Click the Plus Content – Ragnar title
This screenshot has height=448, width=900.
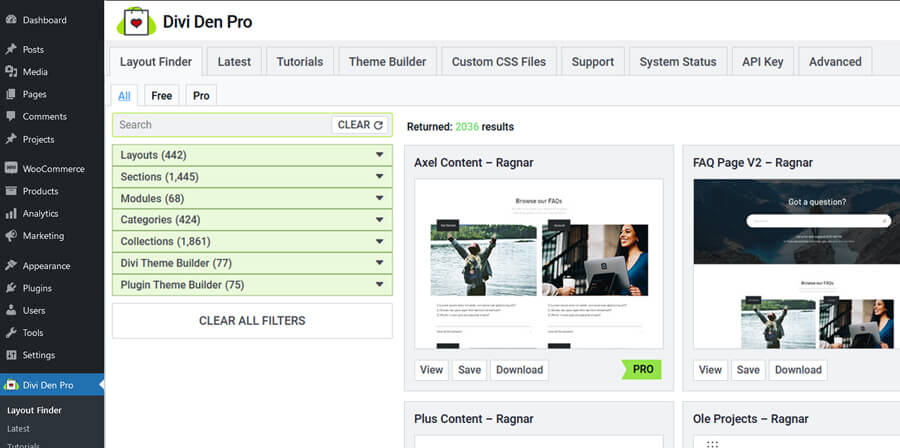coord(474,419)
